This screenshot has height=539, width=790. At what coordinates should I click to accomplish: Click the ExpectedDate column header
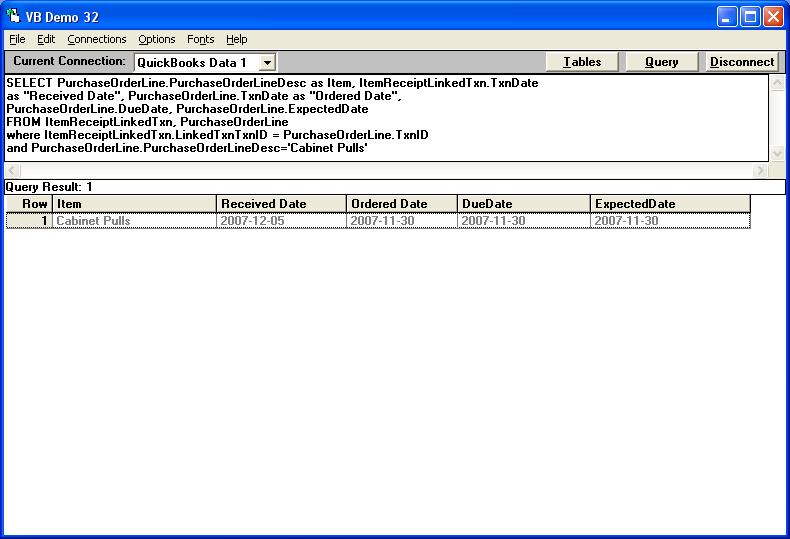[669, 204]
